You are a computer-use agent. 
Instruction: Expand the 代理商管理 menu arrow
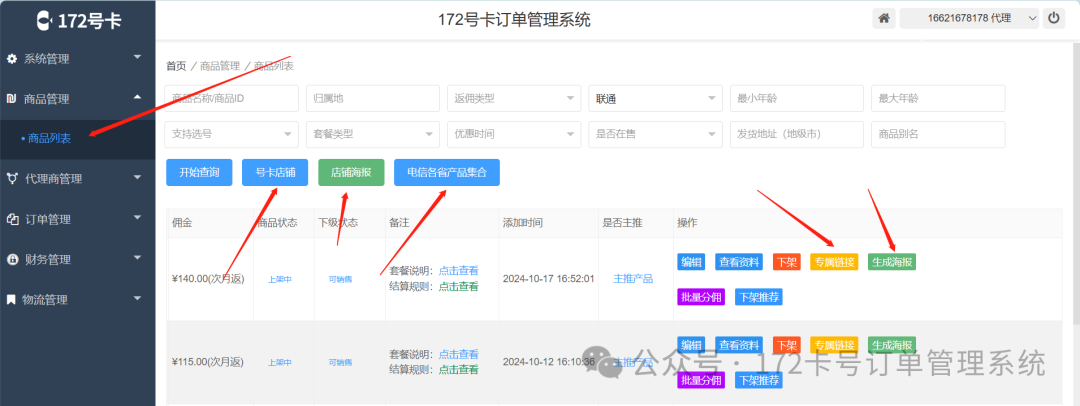point(137,177)
